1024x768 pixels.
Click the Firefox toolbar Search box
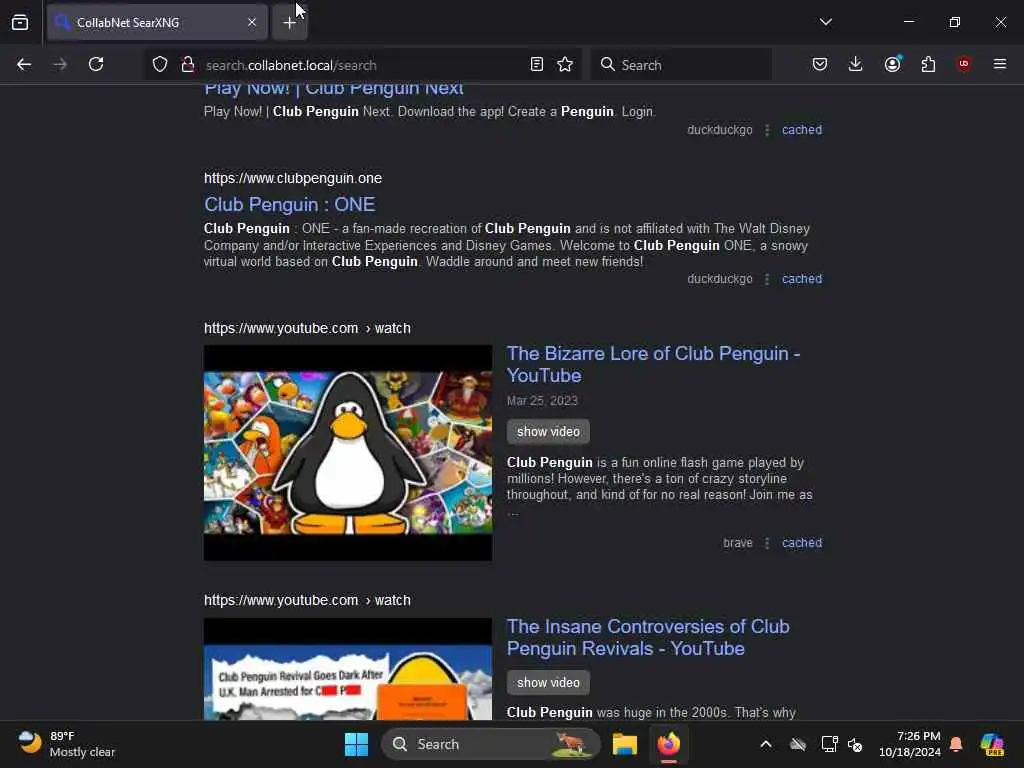pyautogui.click(x=680, y=65)
